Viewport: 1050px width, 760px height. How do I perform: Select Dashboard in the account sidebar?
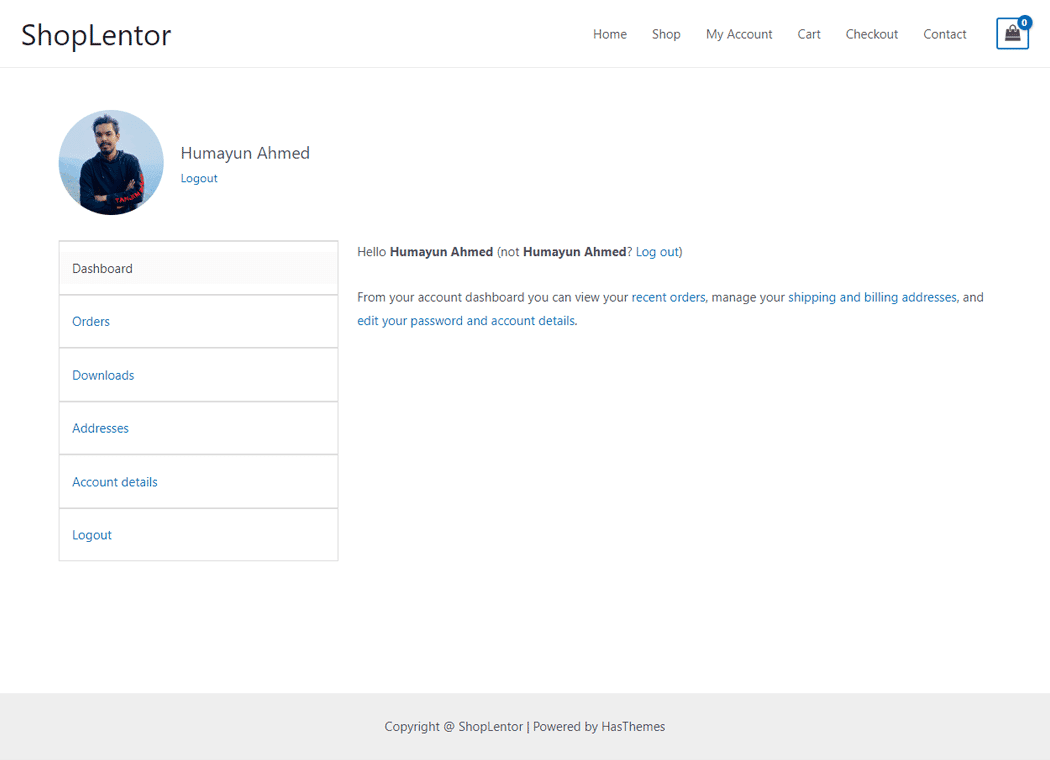[102, 268]
